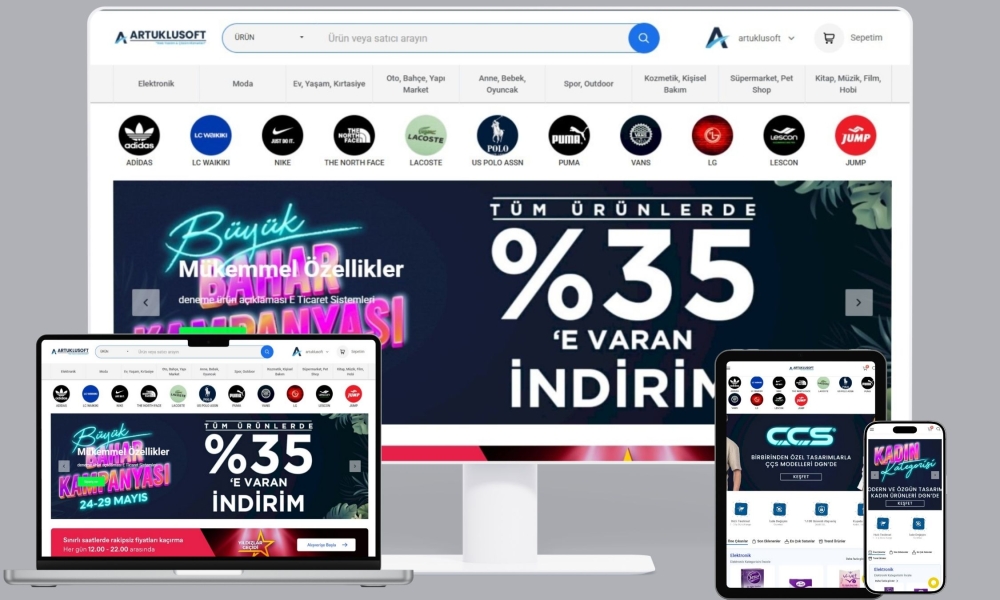Go to the previous slide on the laptop banner
The width and height of the screenshot is (1000, 600).
[64, 466]
